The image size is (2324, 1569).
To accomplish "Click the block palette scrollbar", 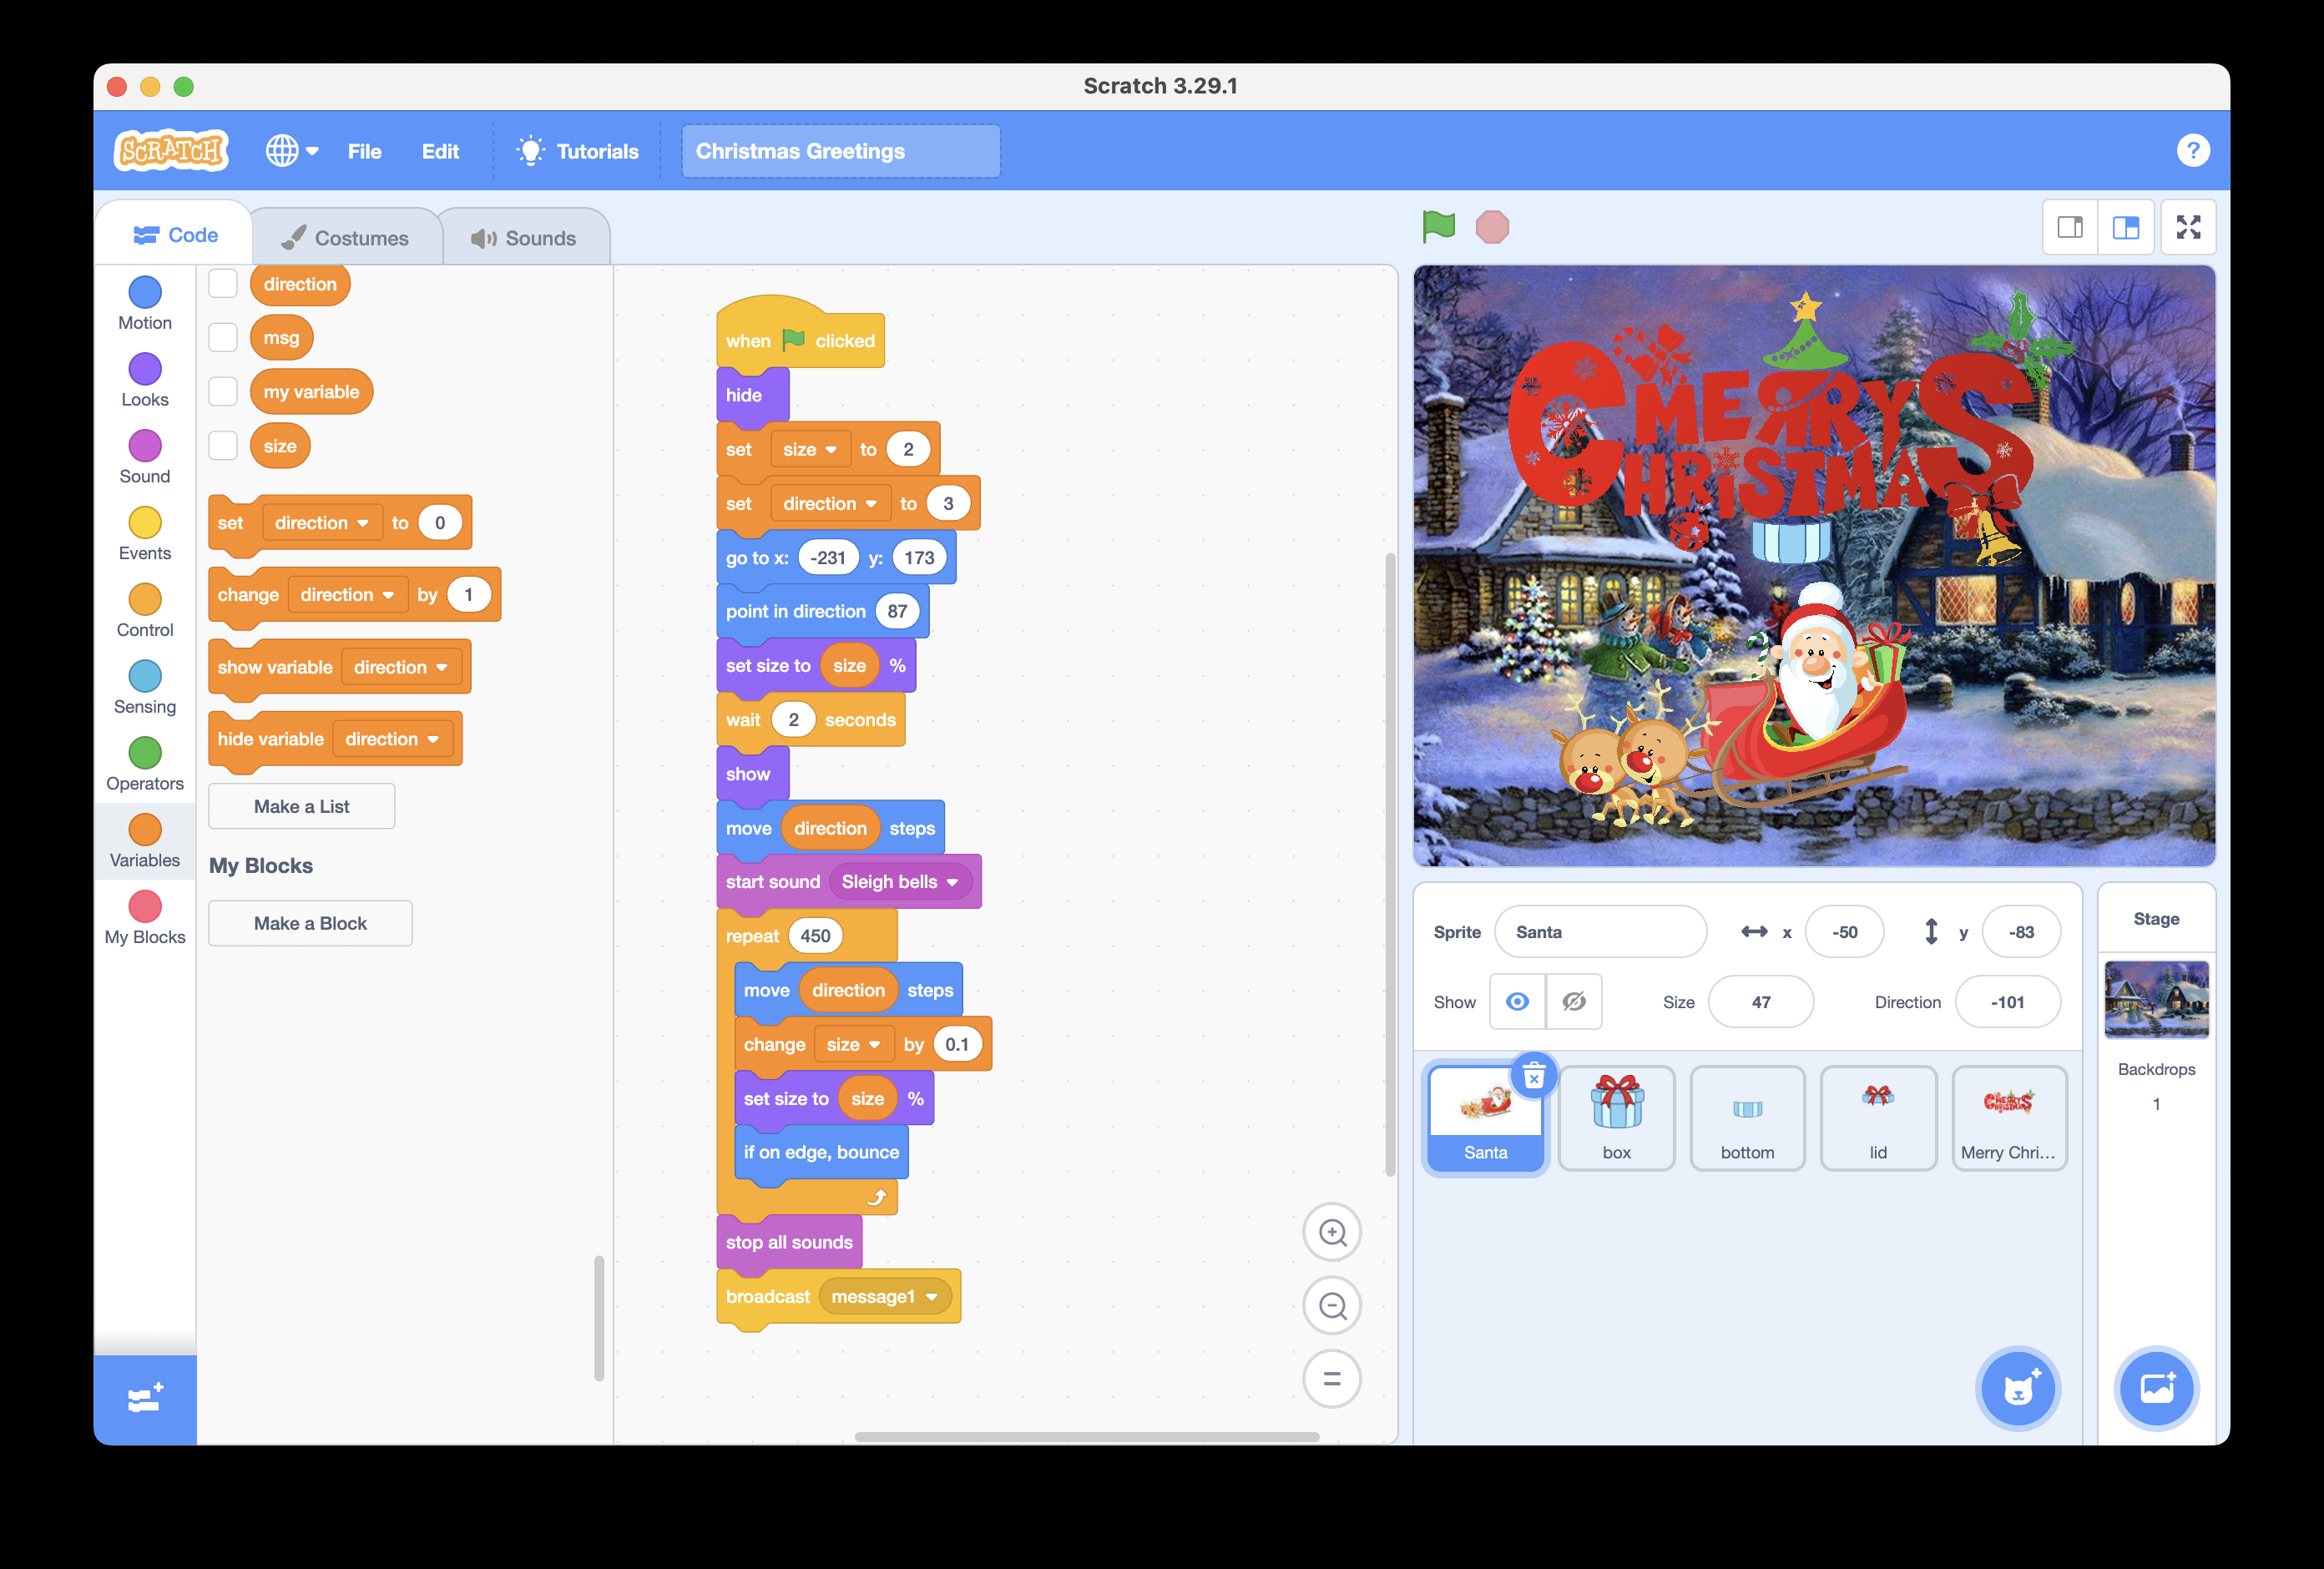I will point(599,1319).
